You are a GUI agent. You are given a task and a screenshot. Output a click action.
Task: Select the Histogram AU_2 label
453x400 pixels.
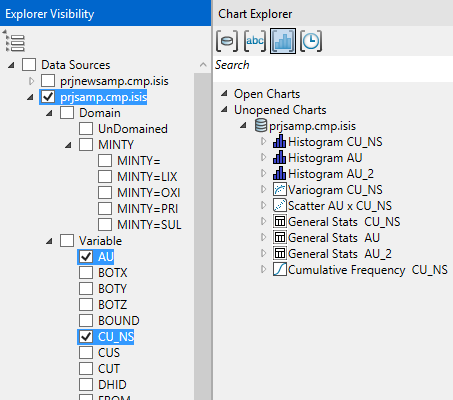pos(331,174)
